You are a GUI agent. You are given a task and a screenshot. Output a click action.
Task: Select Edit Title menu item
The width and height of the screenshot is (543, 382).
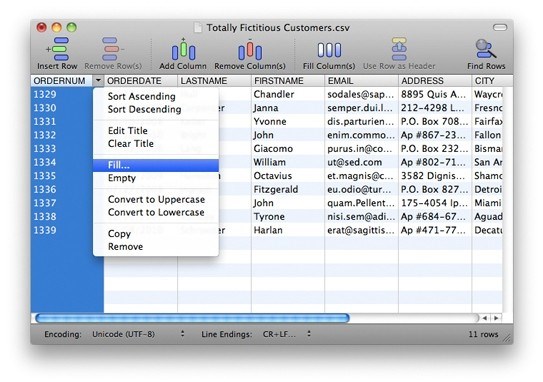(155, 131)
